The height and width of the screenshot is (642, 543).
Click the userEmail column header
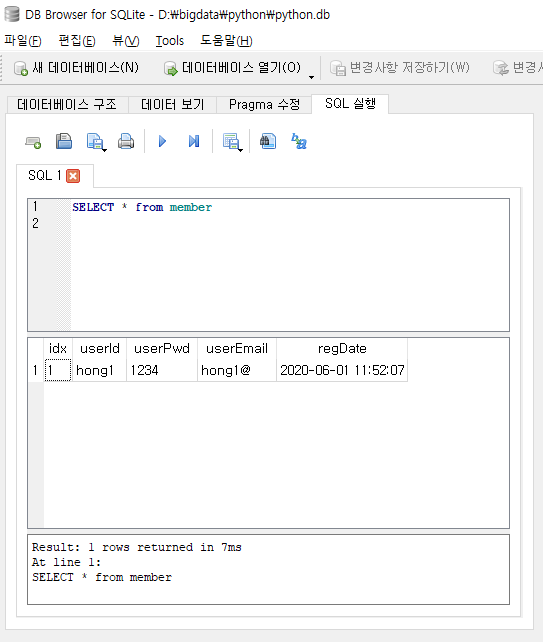pos(237,348)
